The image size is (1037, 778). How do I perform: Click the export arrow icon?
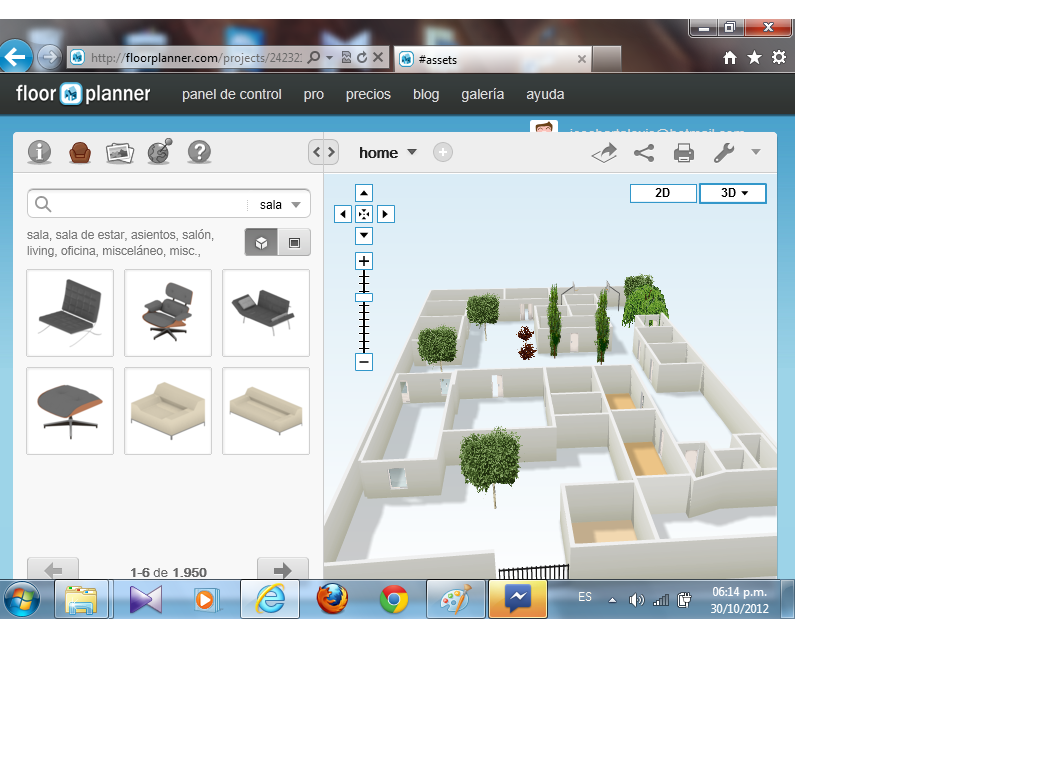[604, 153]
